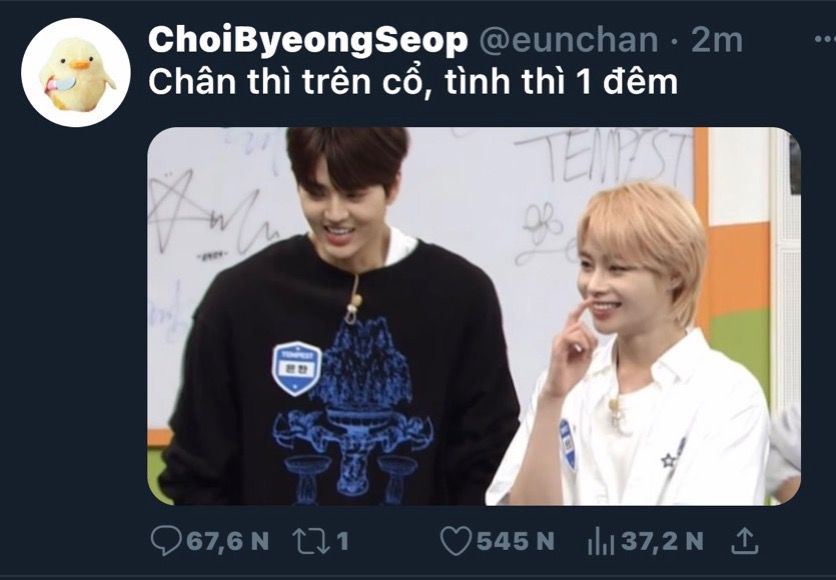Image resolution: width=836 pixels, height=580 pixels.
Task: Click the retweet arrows icon
Action: (x=311, y=541)
